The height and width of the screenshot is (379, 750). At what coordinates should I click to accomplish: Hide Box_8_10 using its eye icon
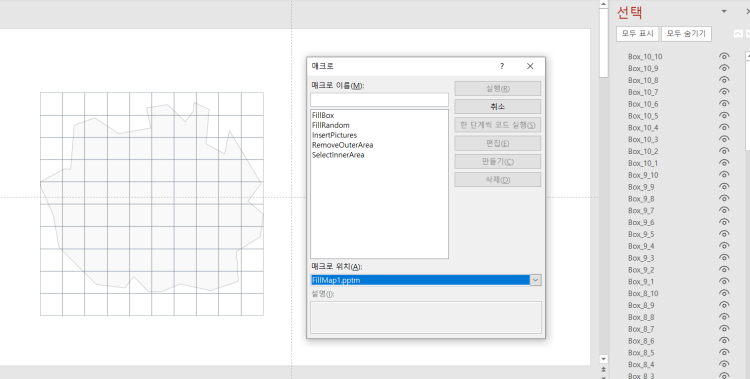pos(724,293)
